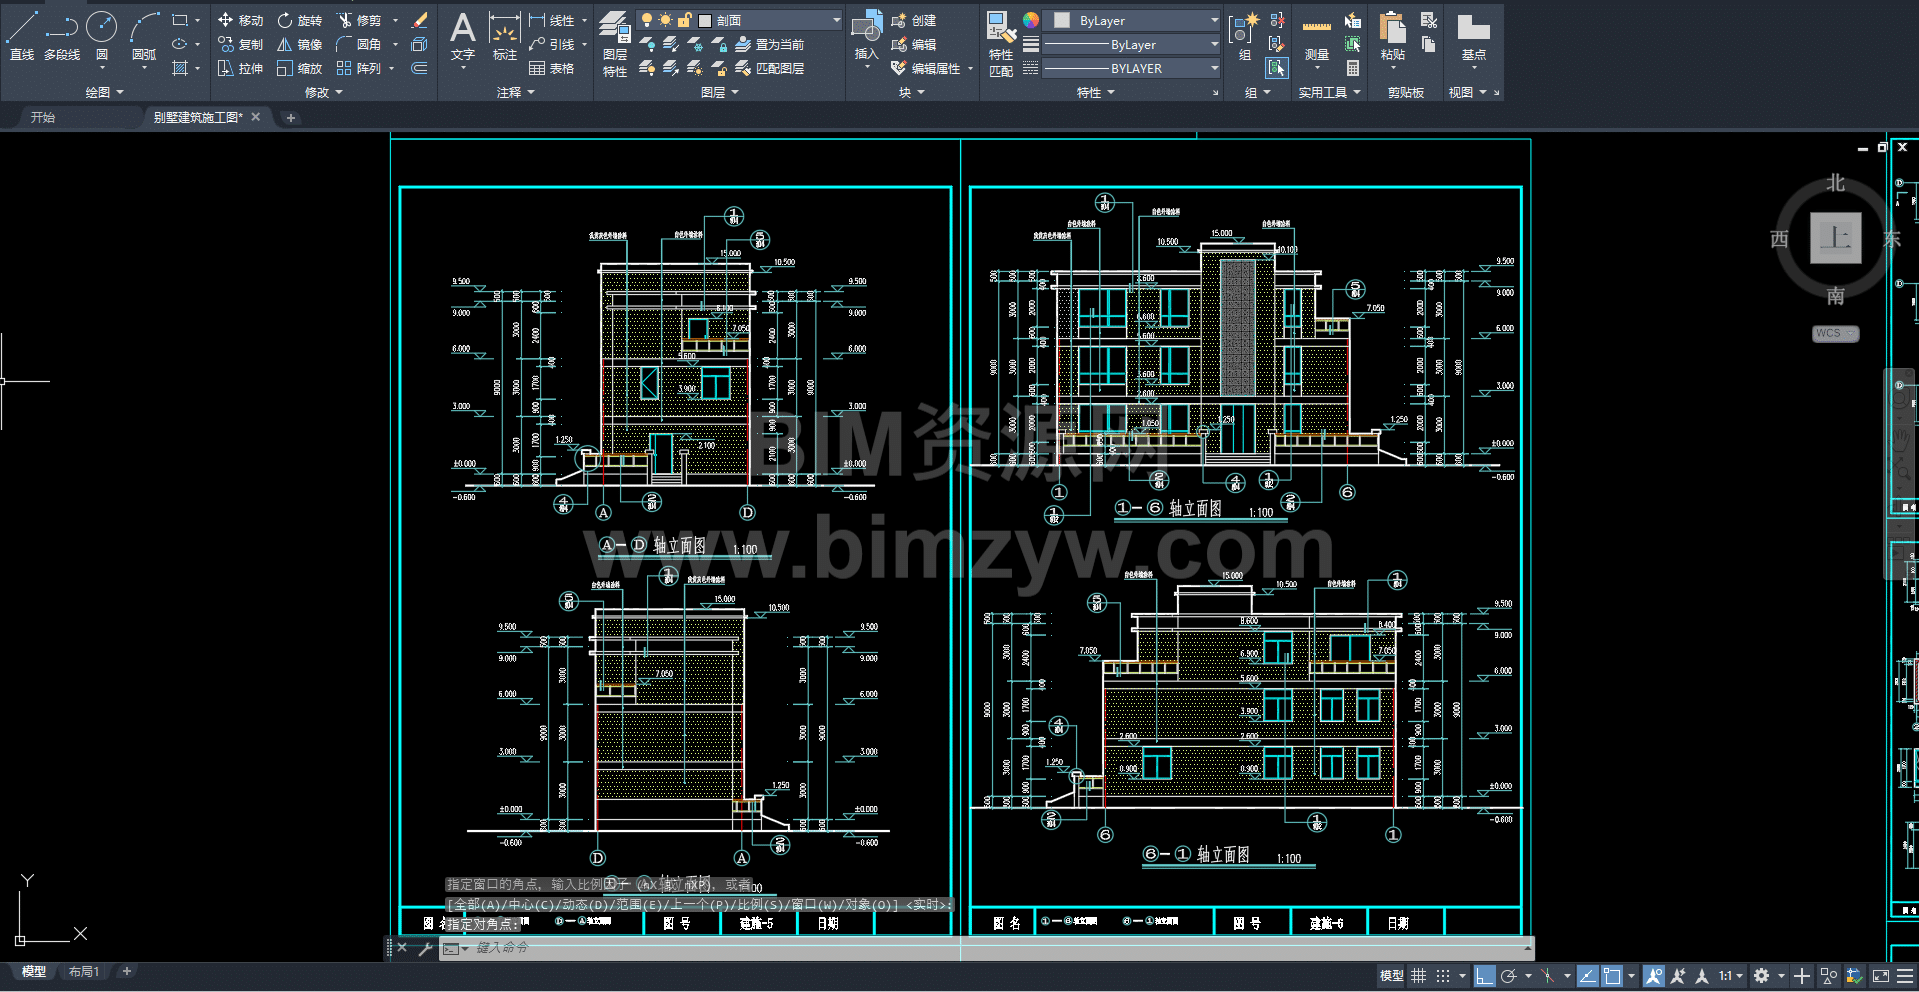
Task: Click the Erase tool icon
Action: 420,20
